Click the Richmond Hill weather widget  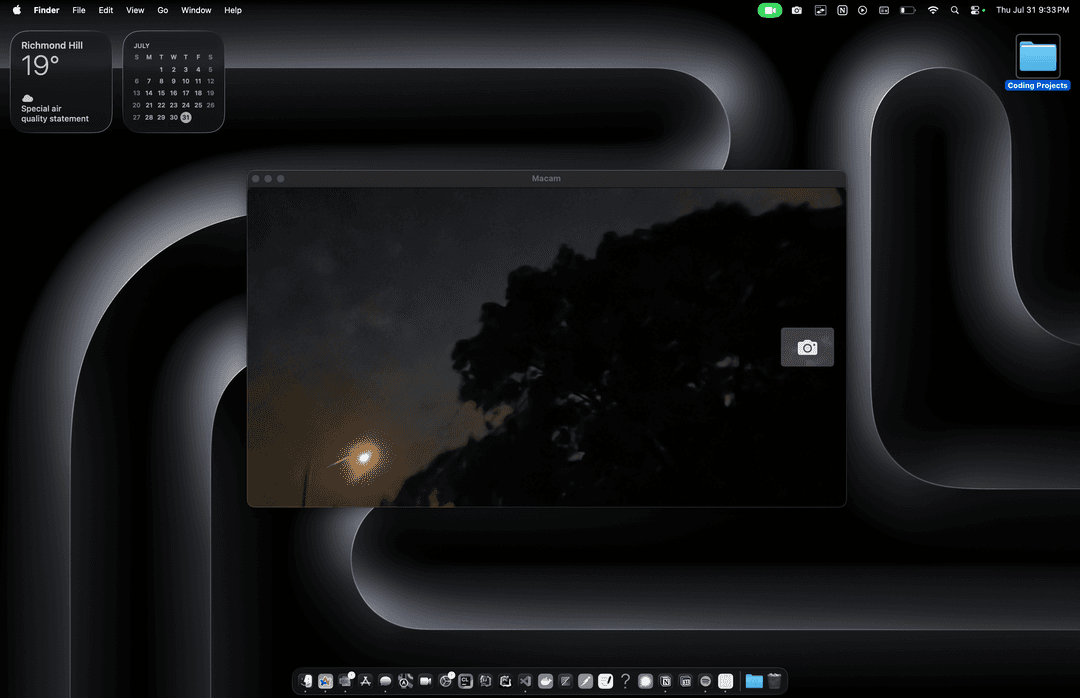[63, 81]
